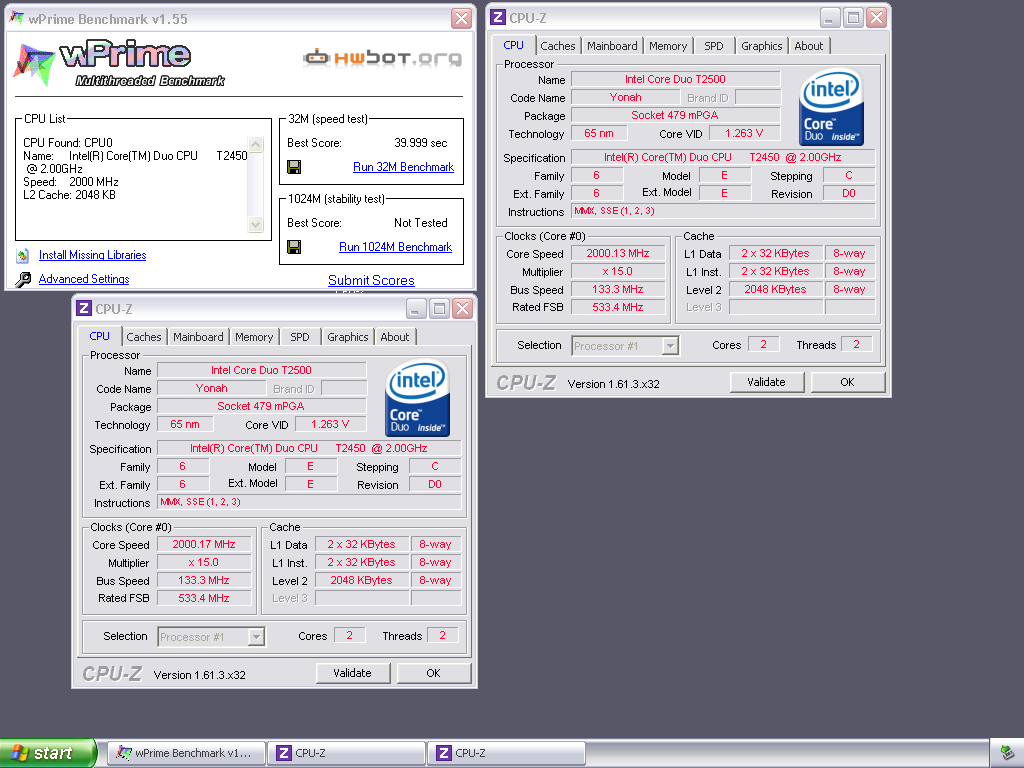Open SPD tab in bottom CPU-Z window
The width and height of the screenshot is (1024, 768).
coord(300,337)
